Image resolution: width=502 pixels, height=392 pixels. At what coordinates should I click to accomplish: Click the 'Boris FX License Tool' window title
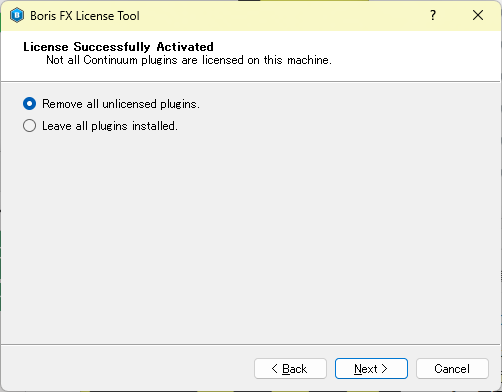85,16
